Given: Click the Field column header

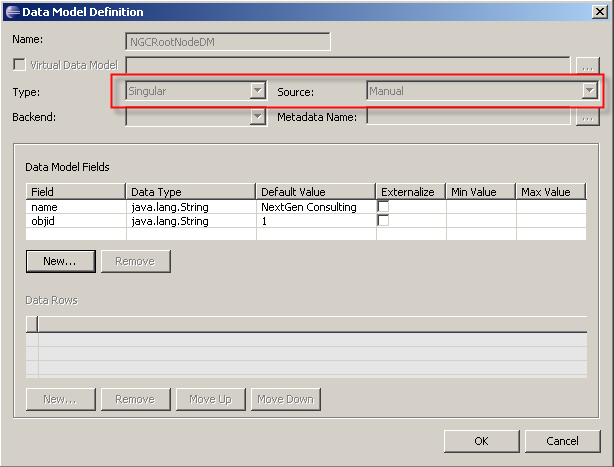Looking at the screenshot, I should [x=76, y=192].
